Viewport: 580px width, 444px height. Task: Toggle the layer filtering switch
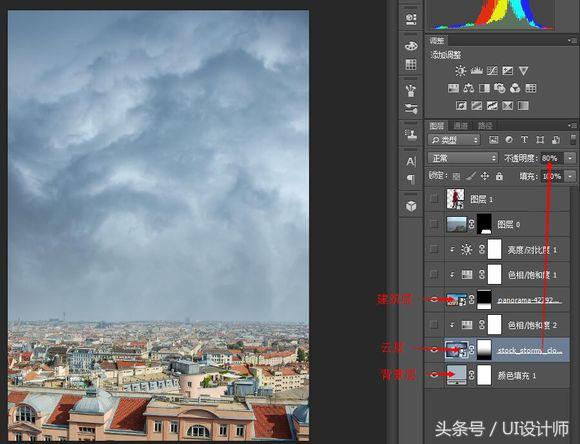[573, 139]
